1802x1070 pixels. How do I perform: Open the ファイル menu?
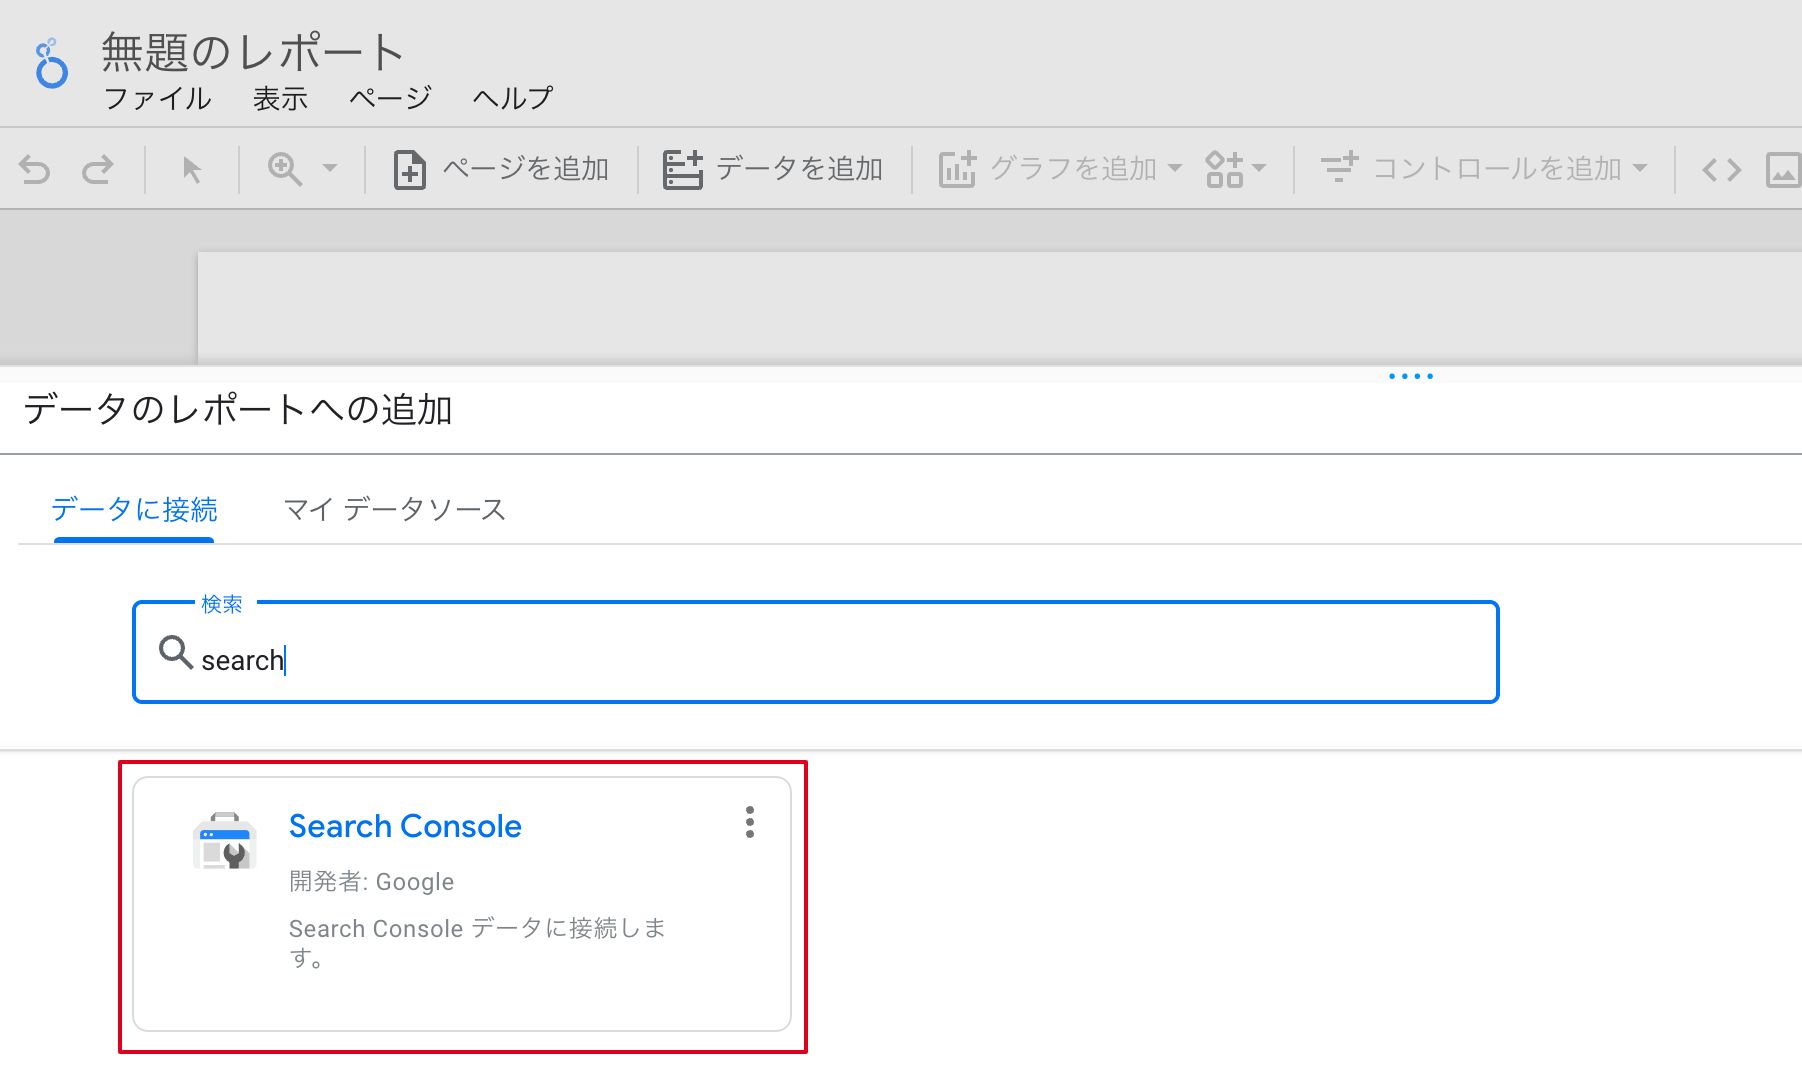pyautogui.click(x=158, y=98)
